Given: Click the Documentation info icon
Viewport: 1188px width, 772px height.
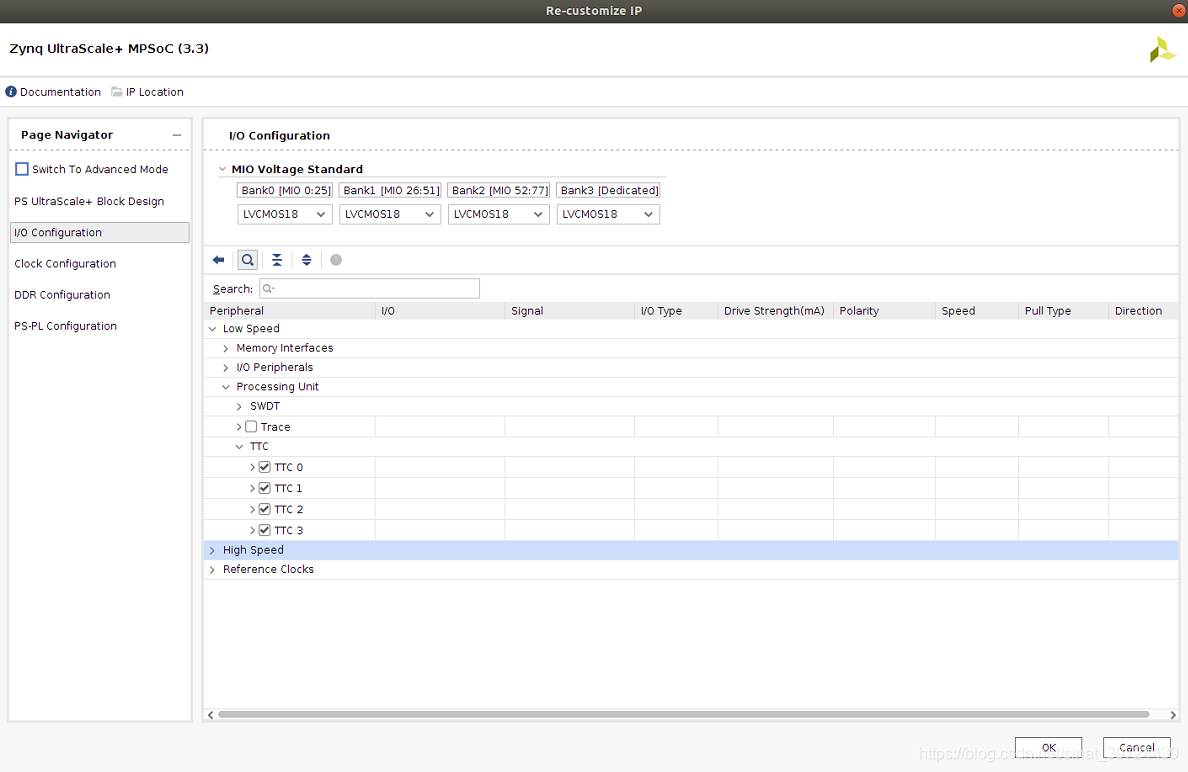Looking at the screenshot, I should (x=11, y=92).
